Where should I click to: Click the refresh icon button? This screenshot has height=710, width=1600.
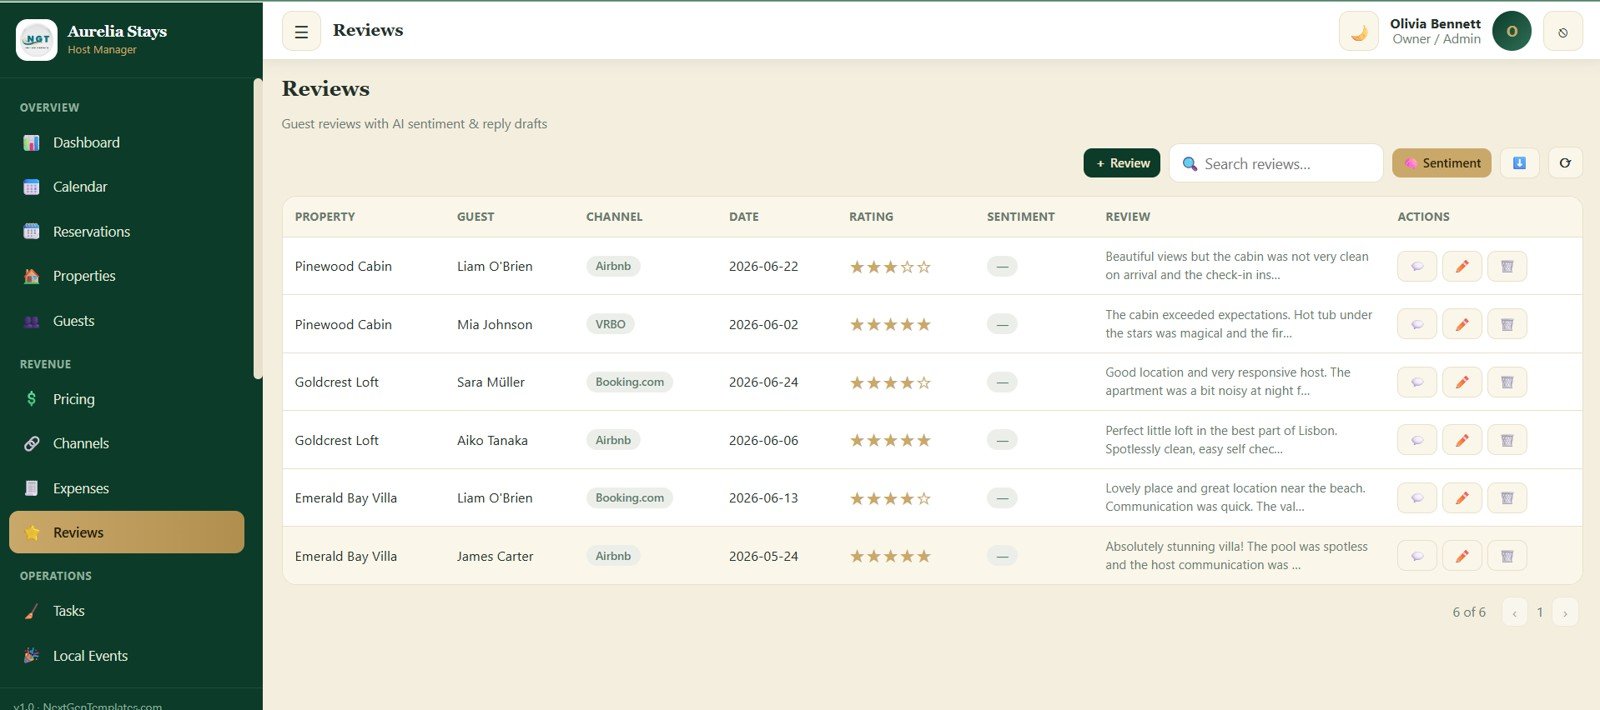point(1565,163)
